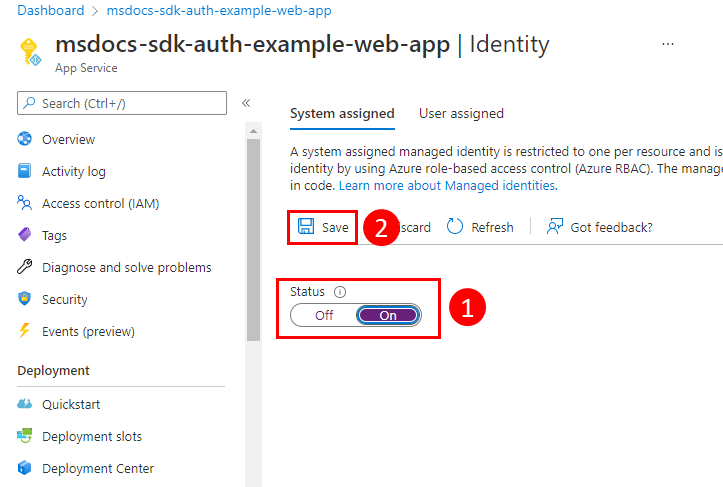Set the Status toggle to On
723x487 pixels.
(388, 315)
